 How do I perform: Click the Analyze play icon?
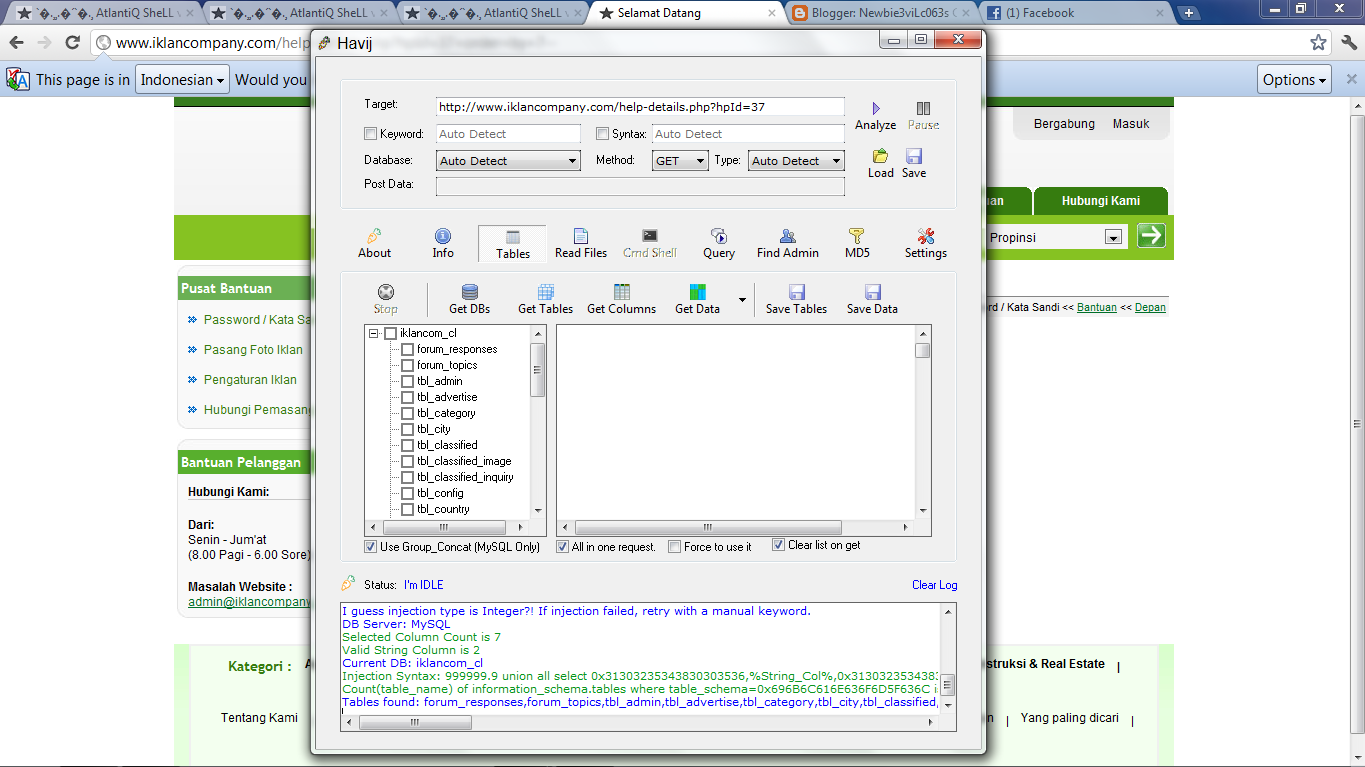pyautogui.click(x=876, y=108)
